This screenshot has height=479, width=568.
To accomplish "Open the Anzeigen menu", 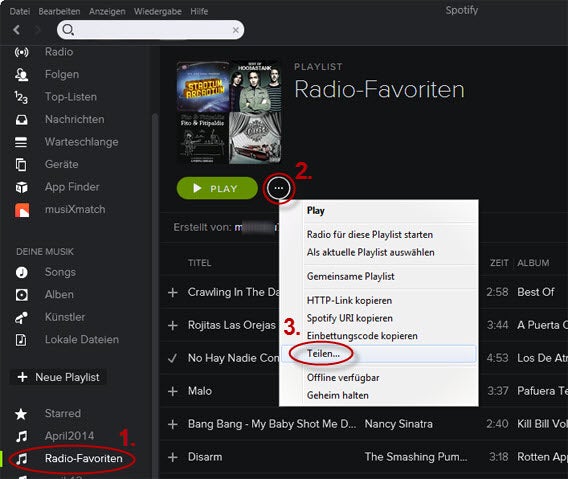I will (107, 12).
